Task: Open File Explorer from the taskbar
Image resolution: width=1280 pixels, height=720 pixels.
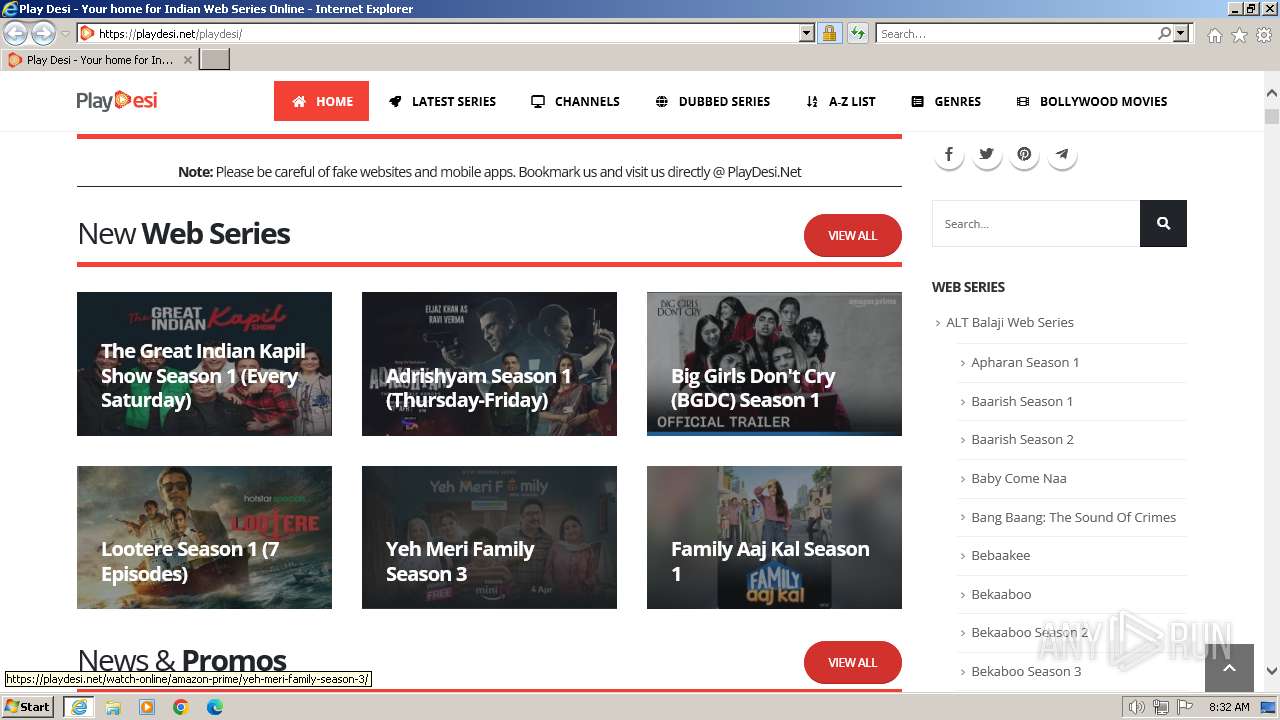Action: [113, 707]
